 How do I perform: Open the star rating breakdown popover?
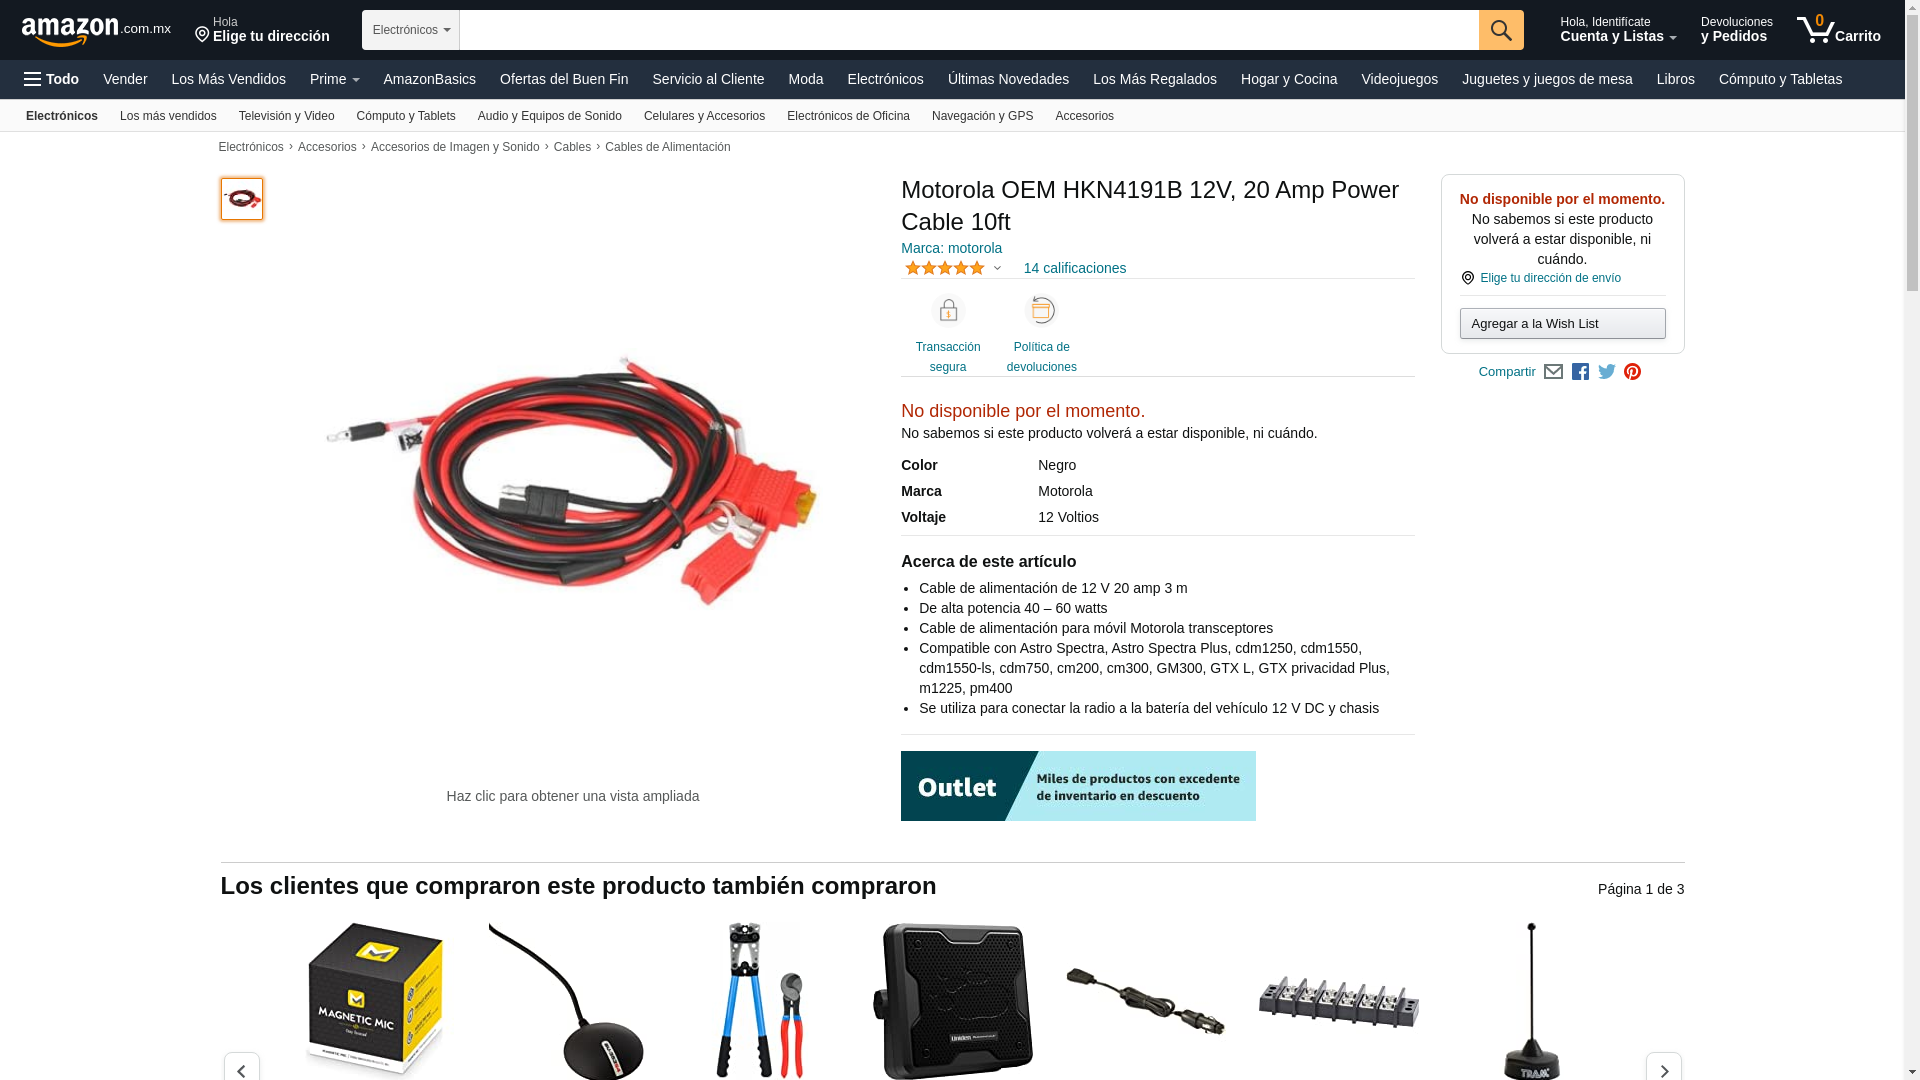[953, 268]
